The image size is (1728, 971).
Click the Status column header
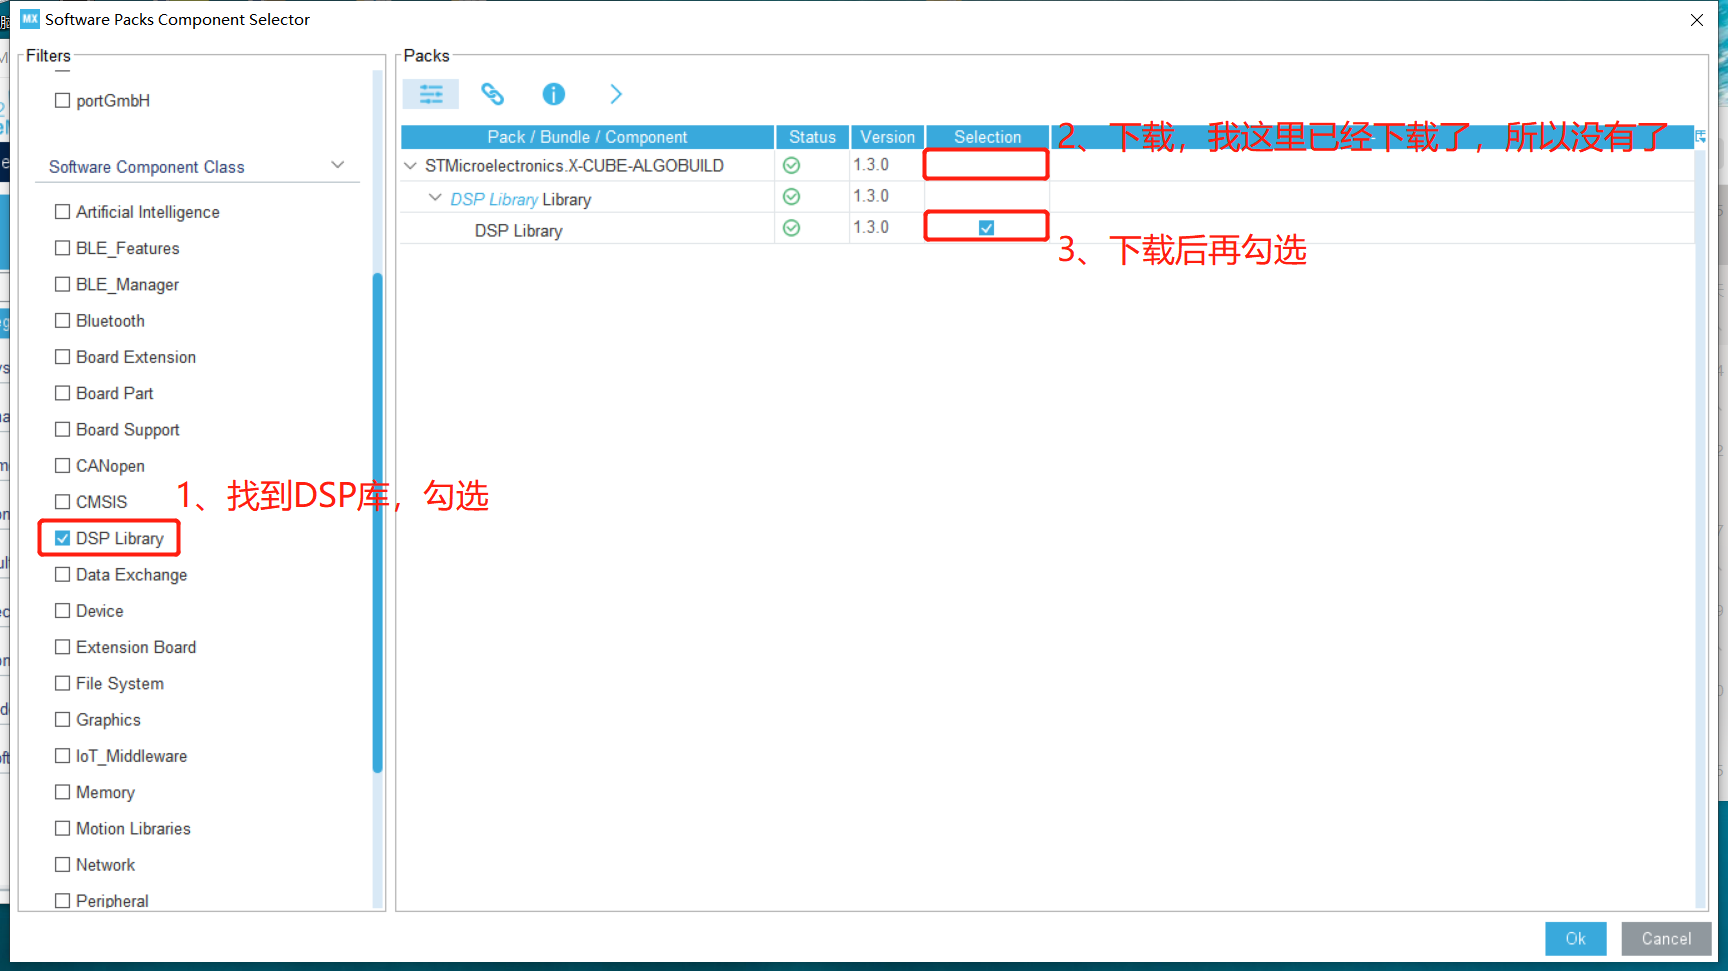tap(812, 137)
